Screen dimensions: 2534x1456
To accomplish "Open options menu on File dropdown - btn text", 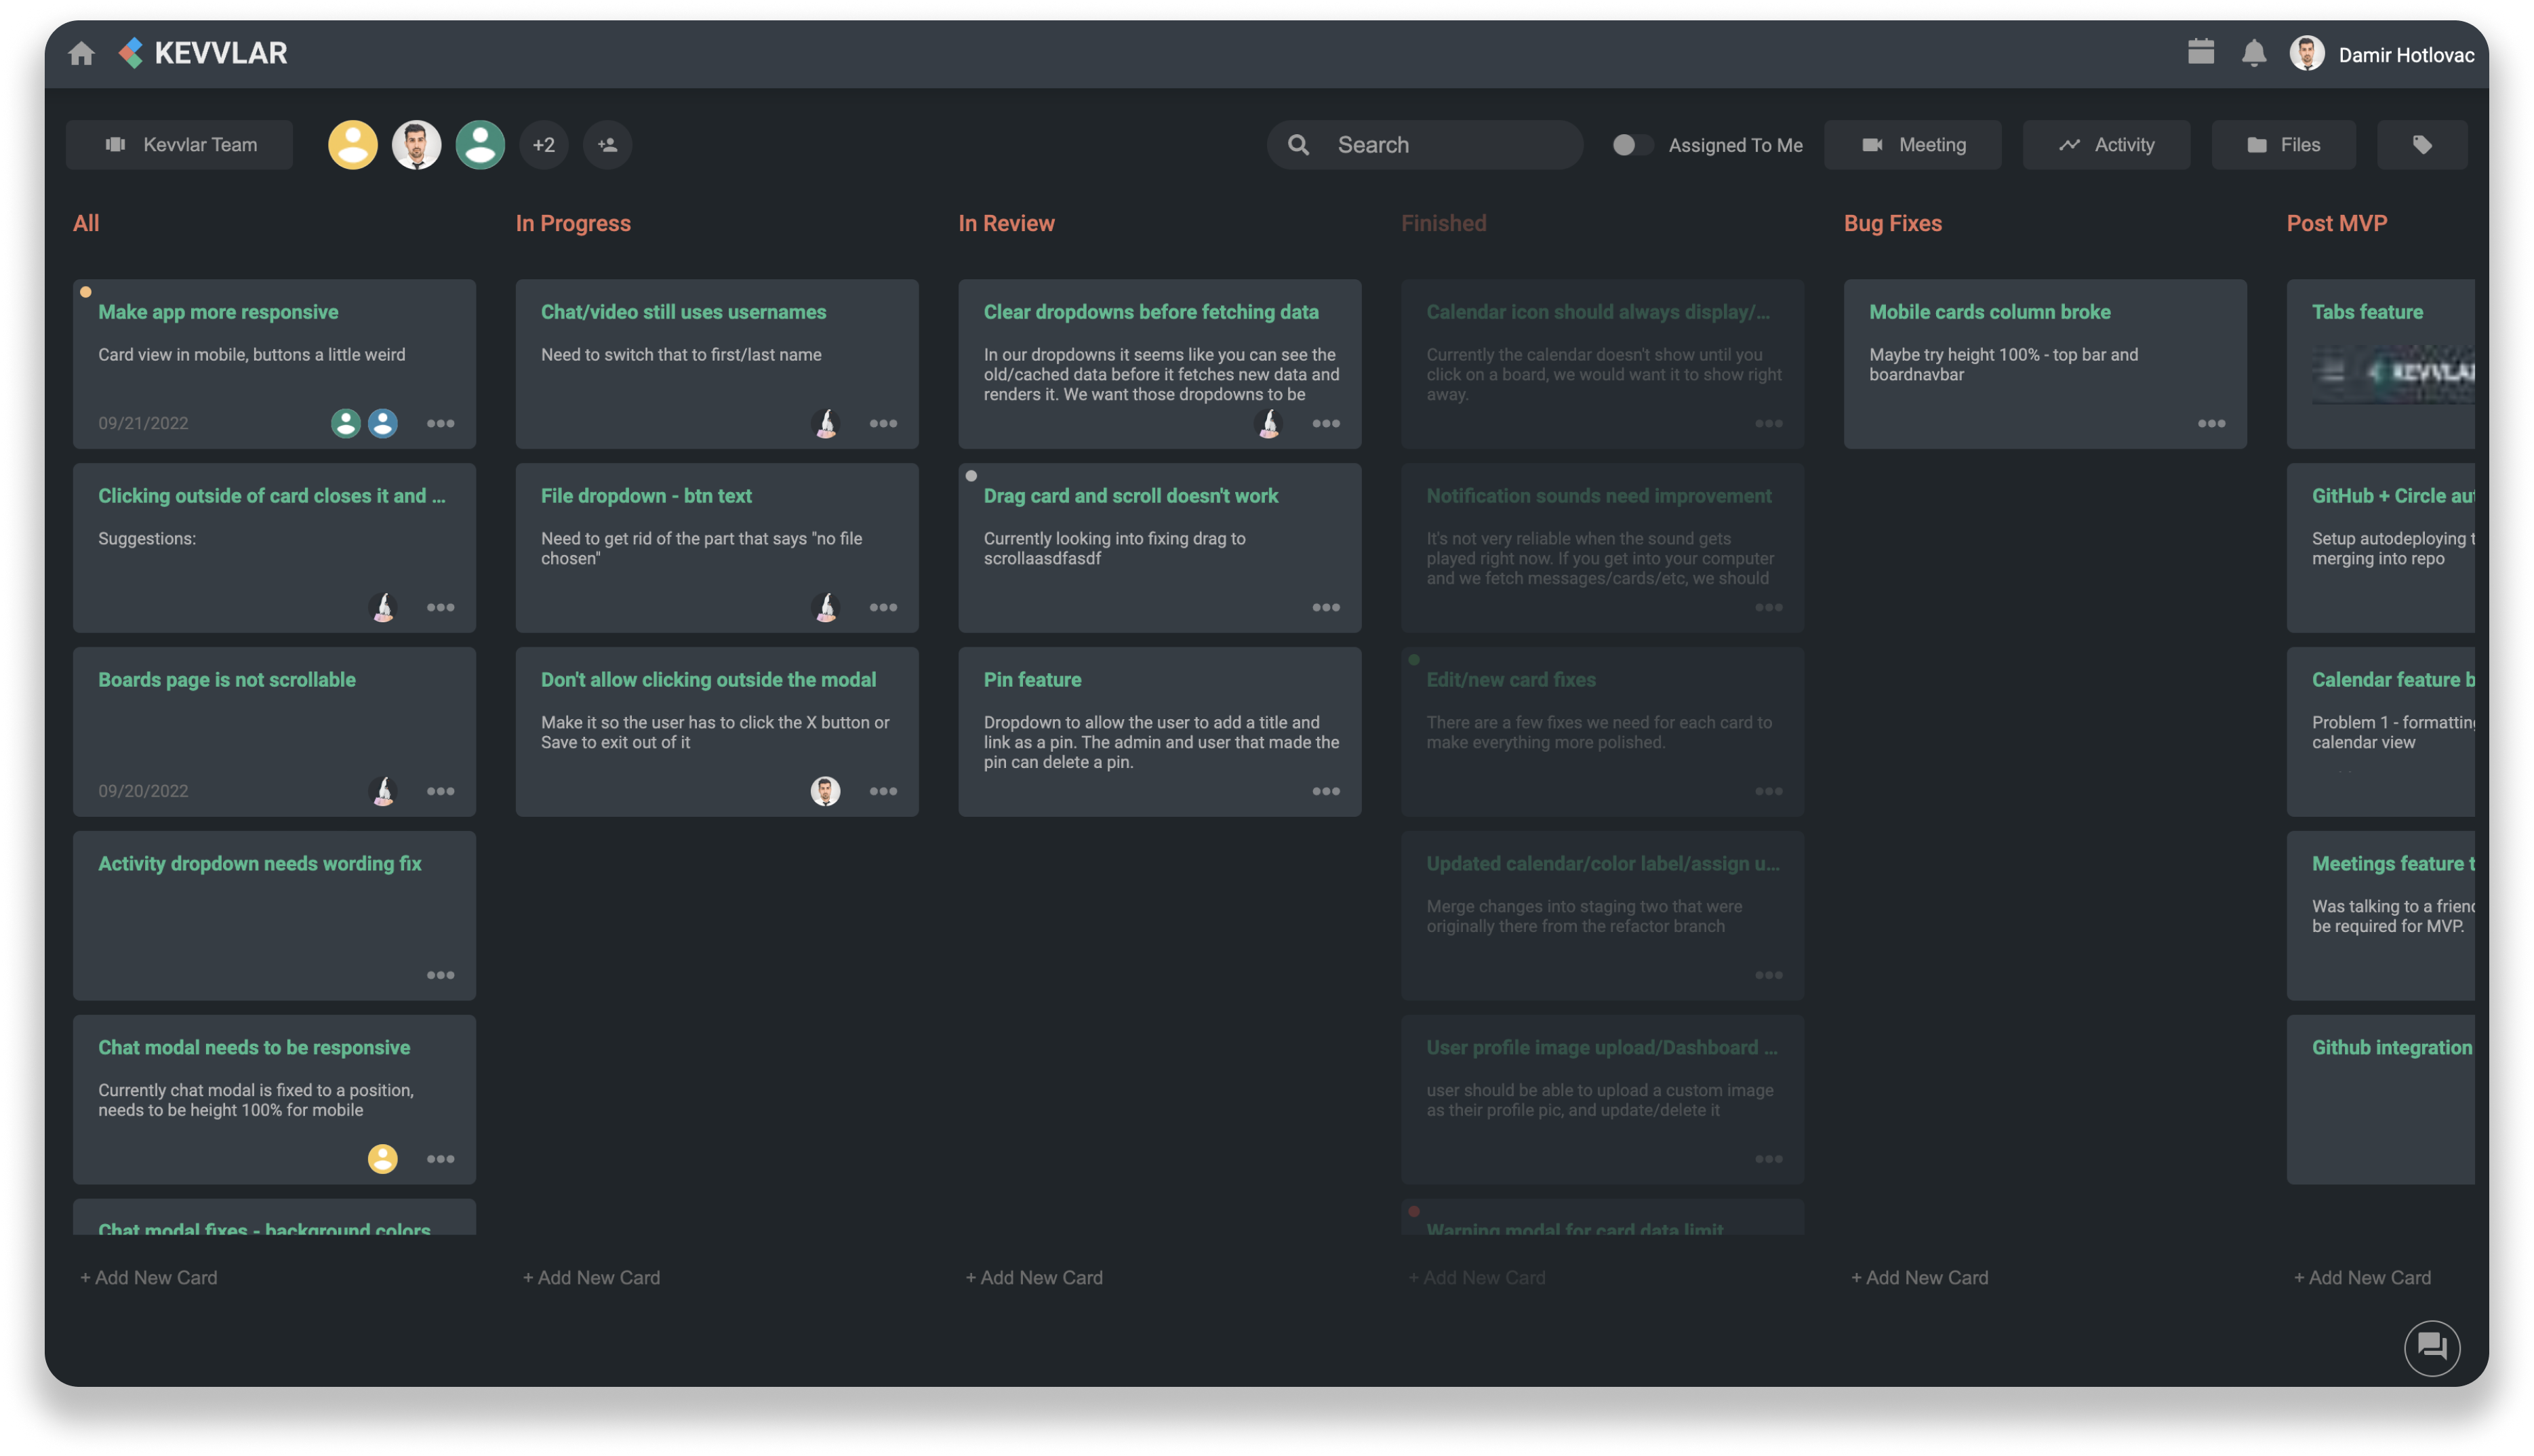I will pyautogui.click(x=883, y=607).
